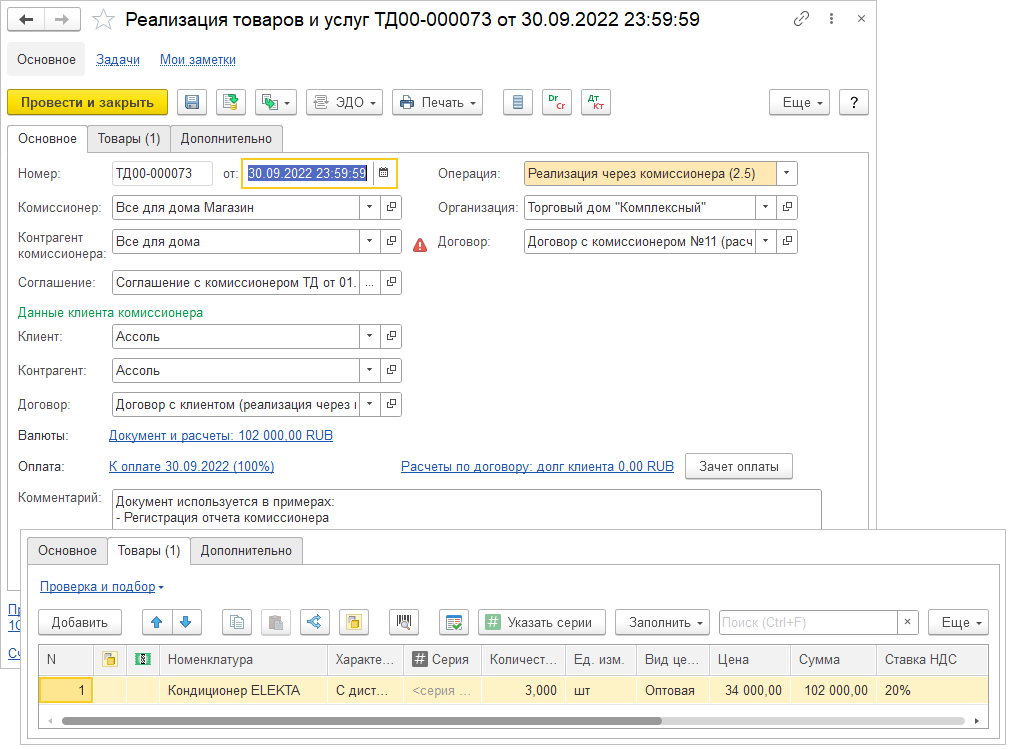Open Заполнить dropdown button
Viewport: 1009px width, 749px height.
tap(662, 622)
